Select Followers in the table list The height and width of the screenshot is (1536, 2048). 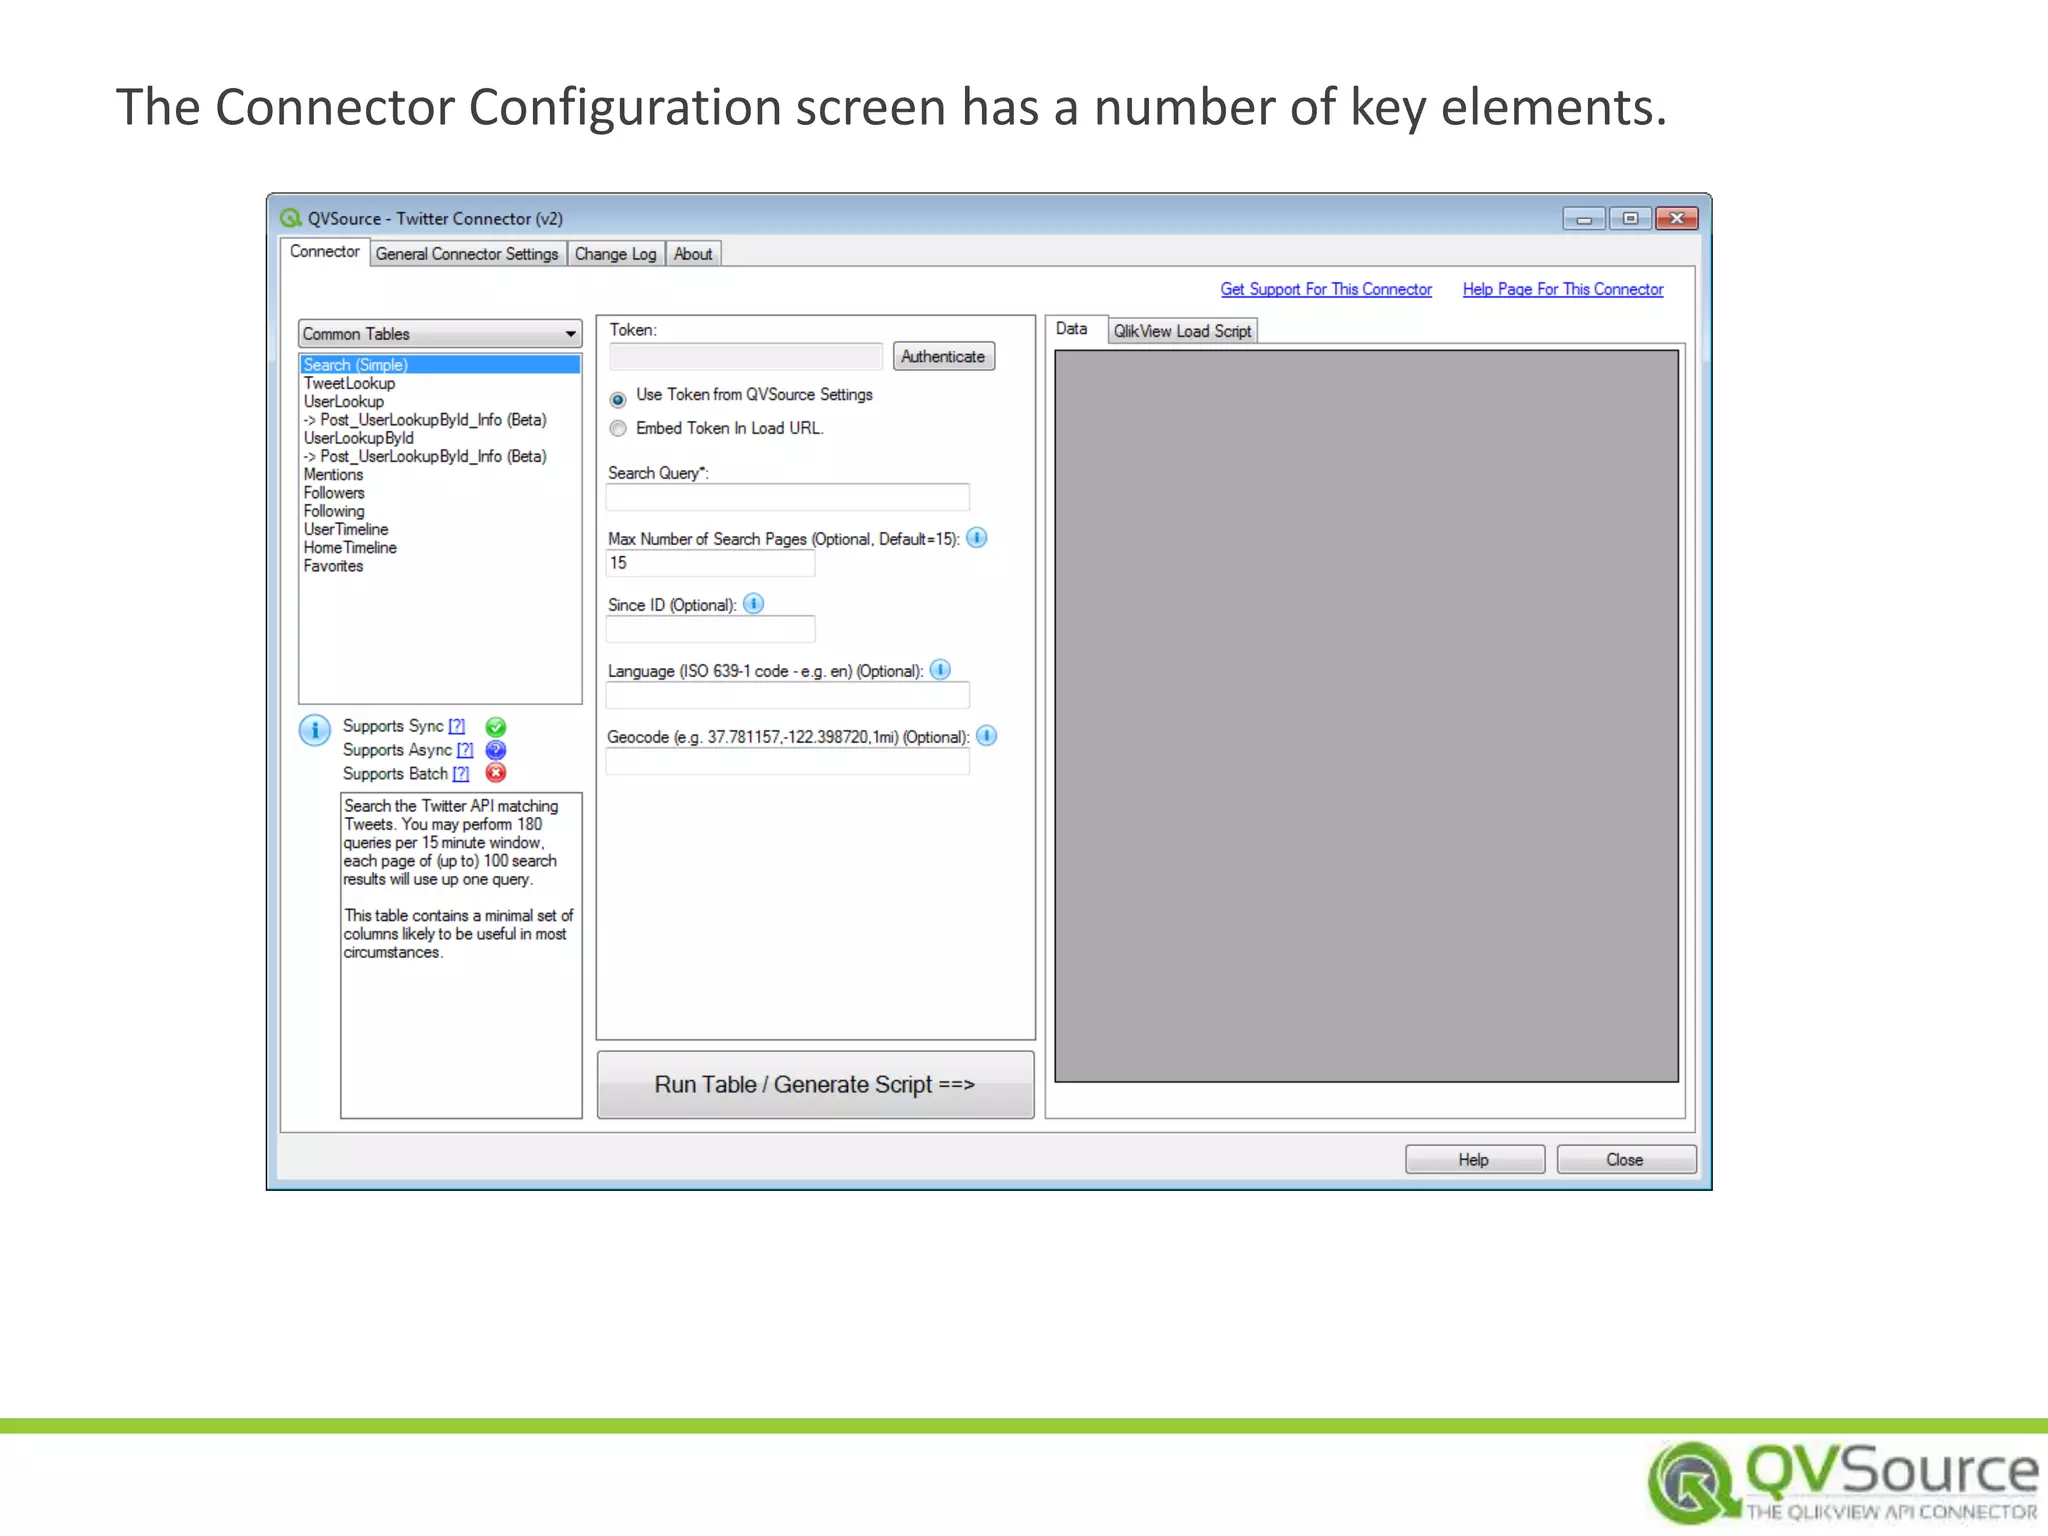tap(440, 492)
